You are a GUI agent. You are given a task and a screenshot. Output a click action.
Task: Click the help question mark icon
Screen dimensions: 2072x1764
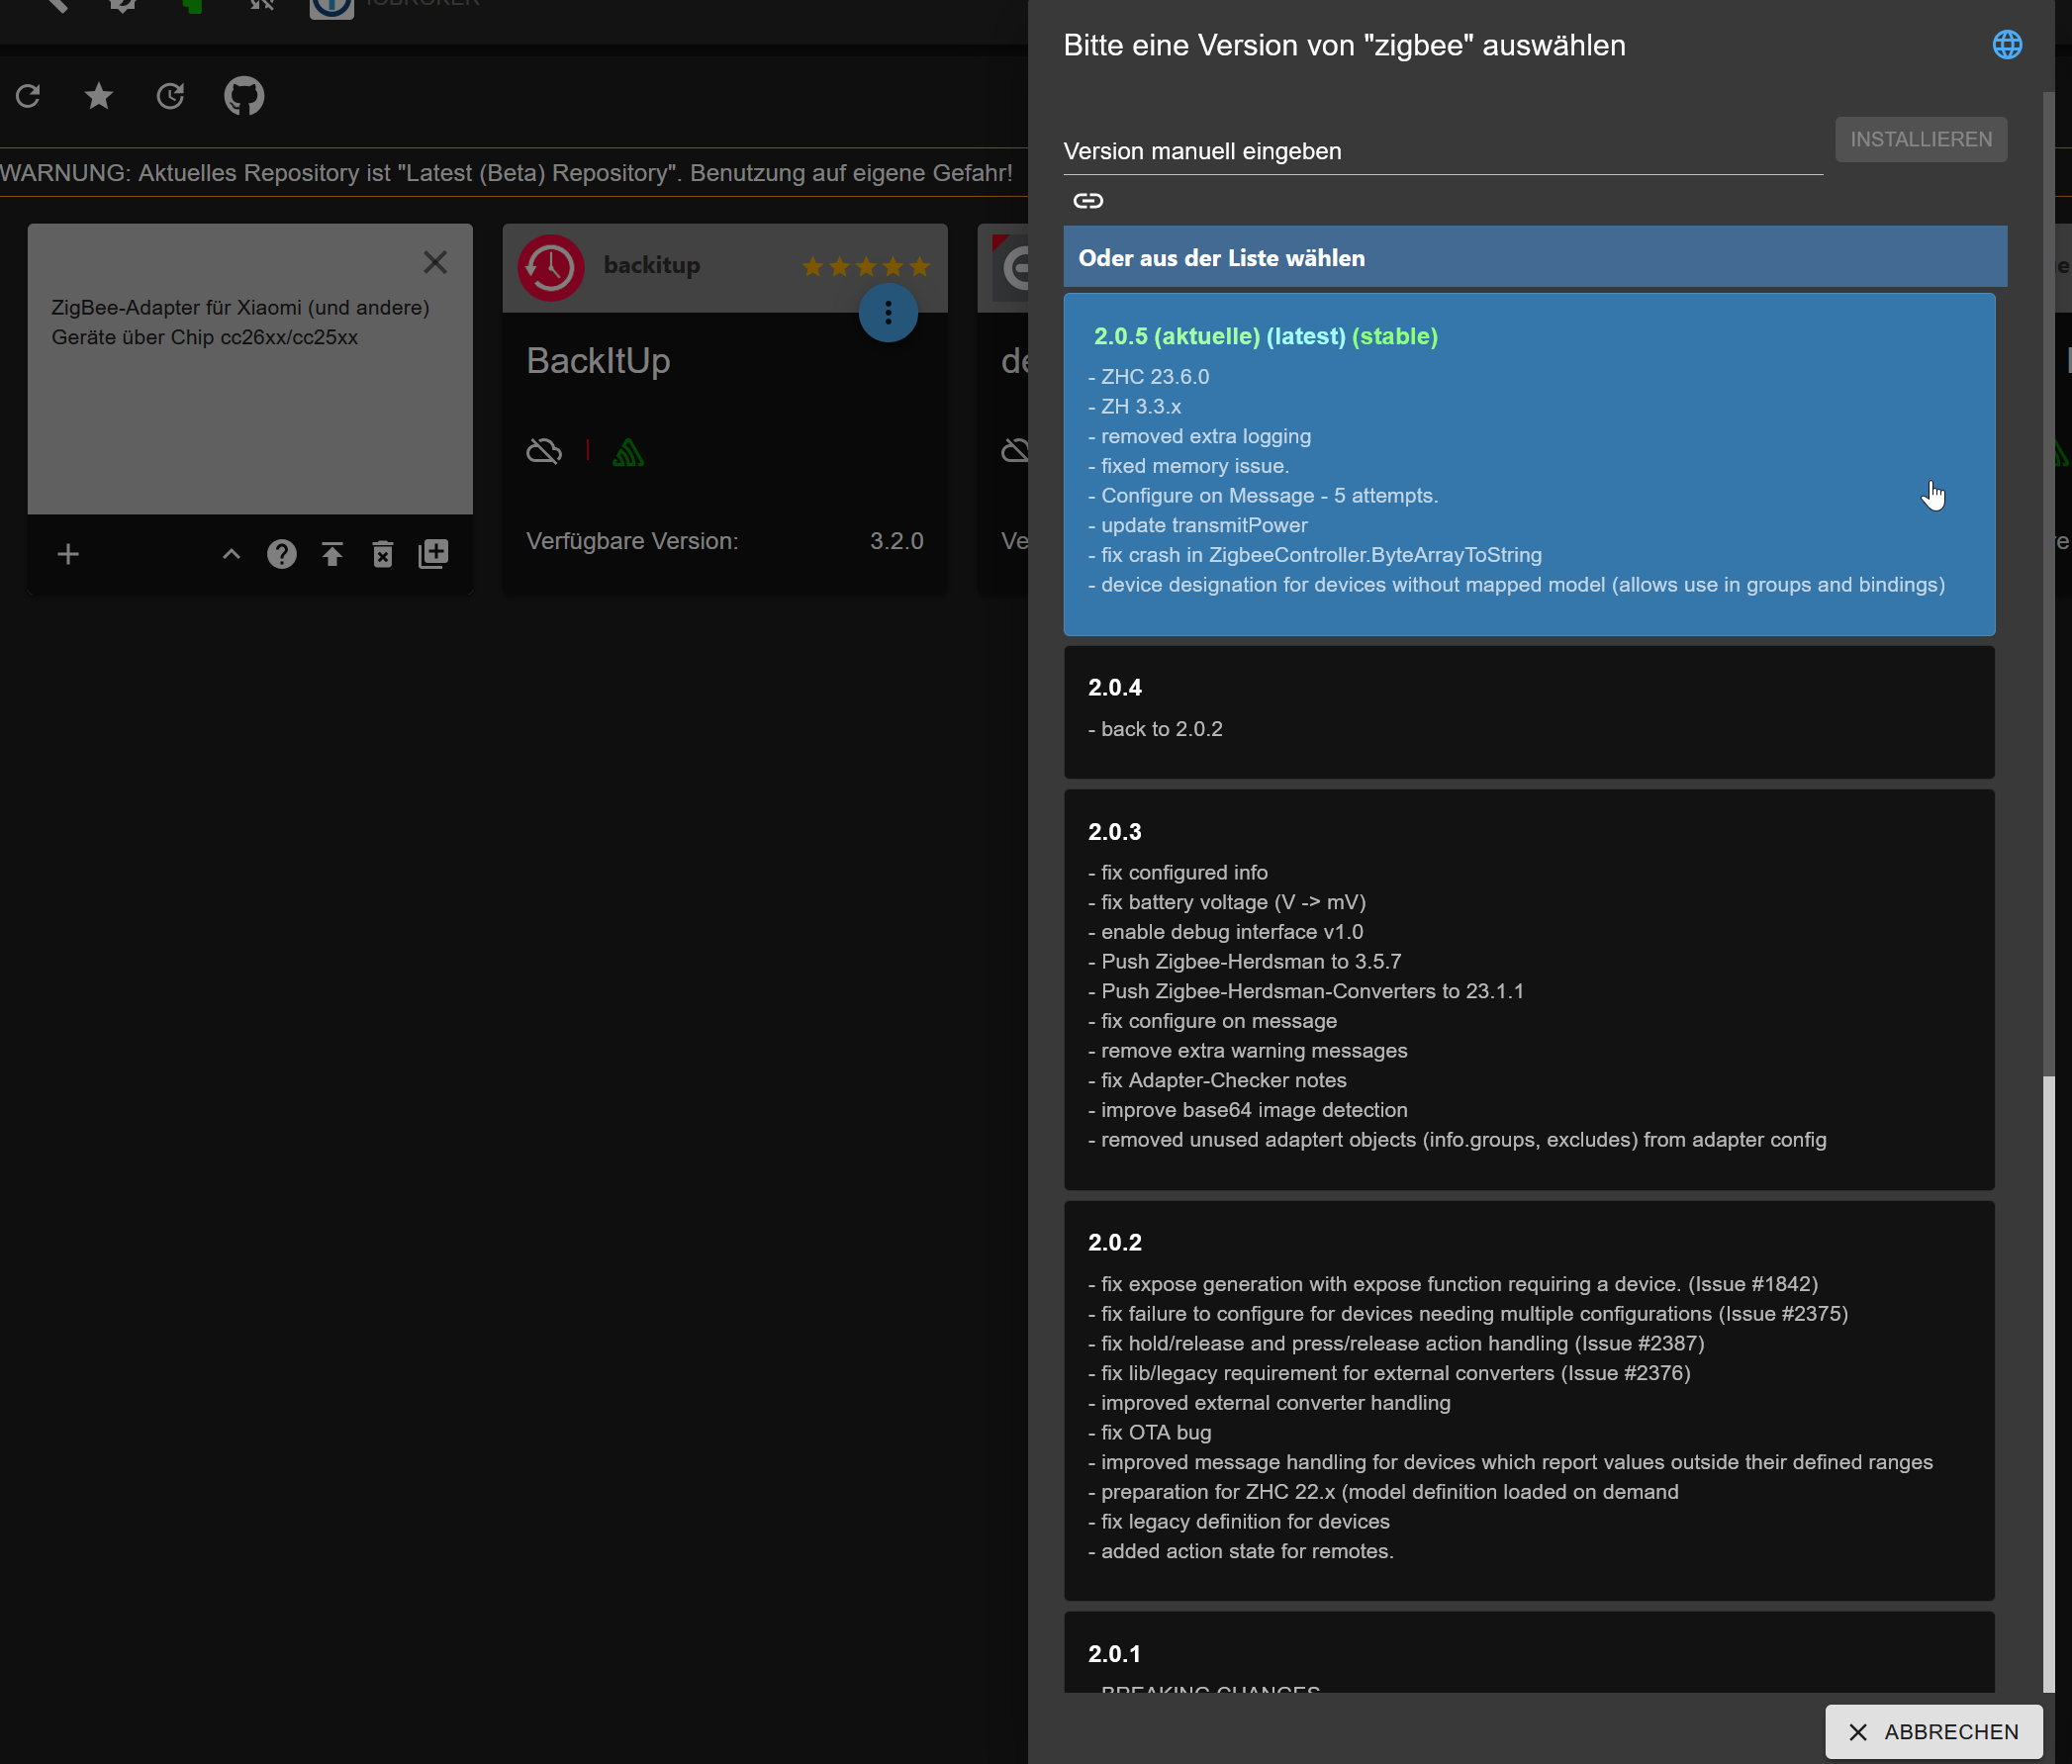coord(282,554)
